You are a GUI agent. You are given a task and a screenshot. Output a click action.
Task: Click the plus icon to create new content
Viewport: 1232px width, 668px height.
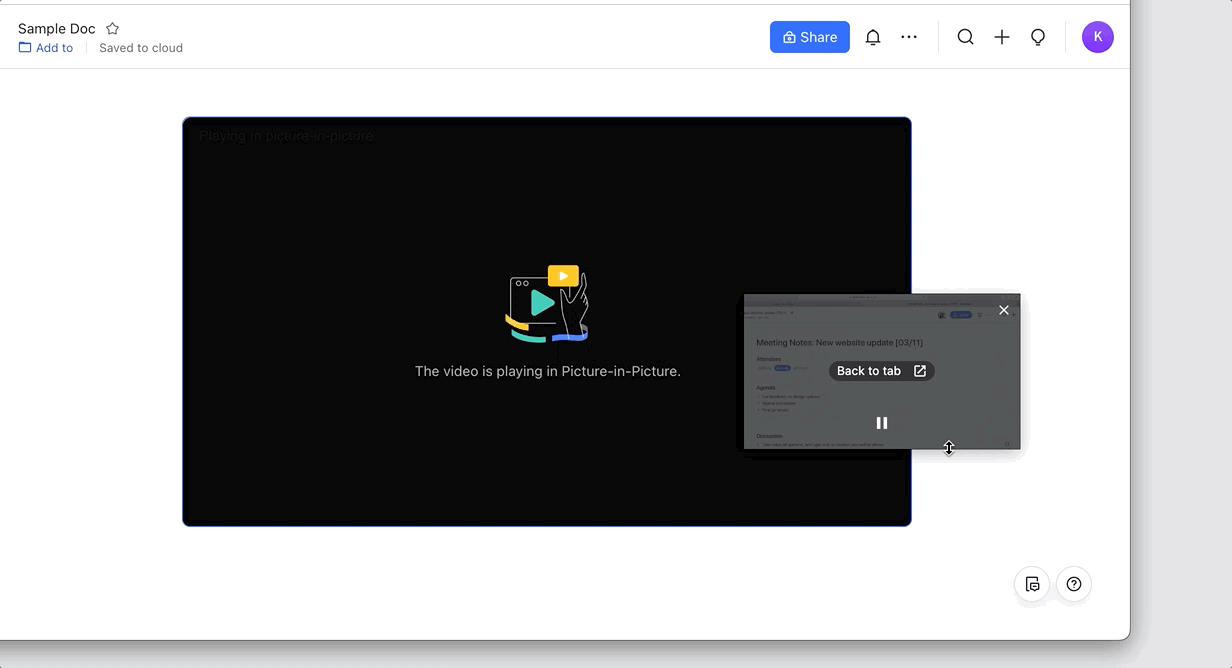1002,37
